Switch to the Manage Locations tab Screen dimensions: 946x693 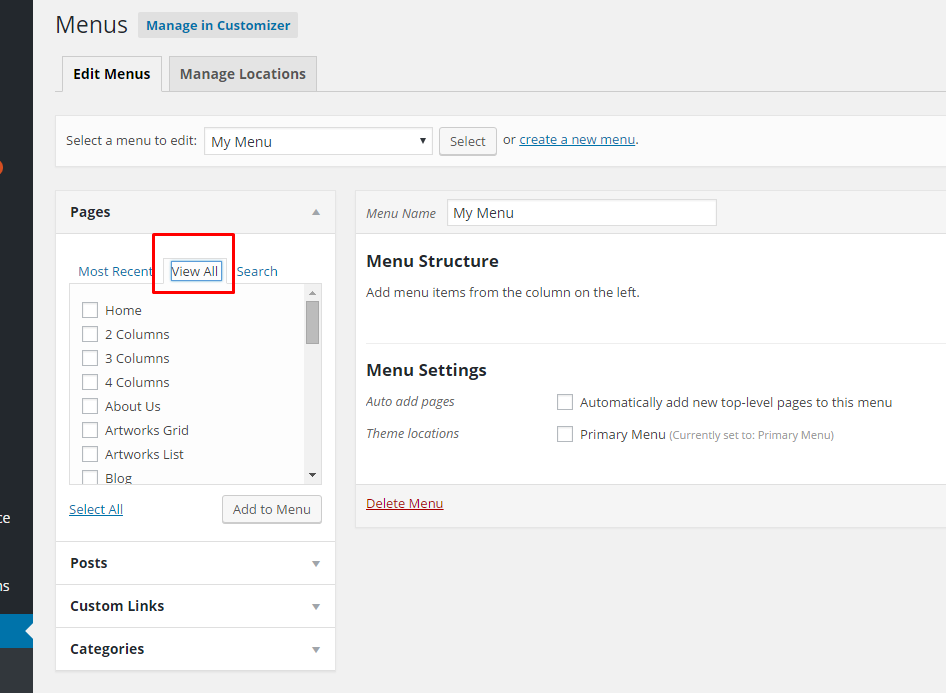[x=243, y=74]
